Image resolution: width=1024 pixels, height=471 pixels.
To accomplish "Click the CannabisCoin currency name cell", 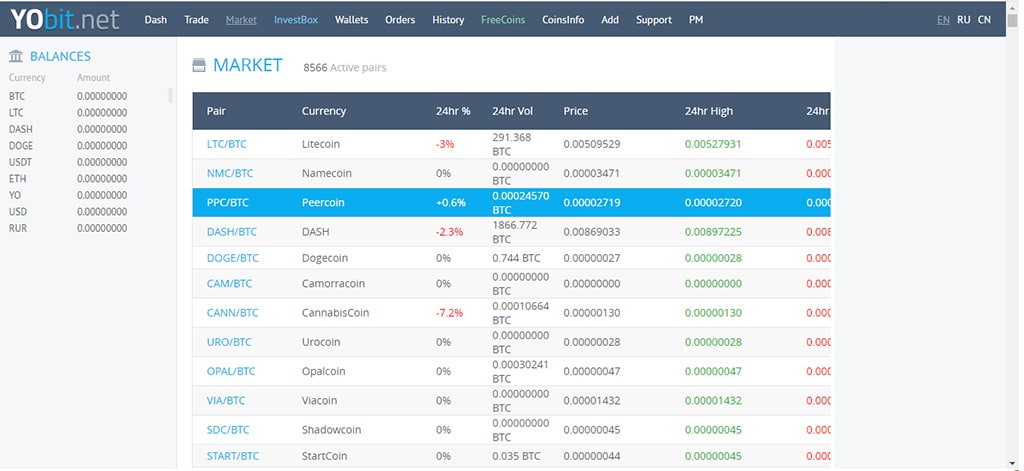I will (335, 313).
